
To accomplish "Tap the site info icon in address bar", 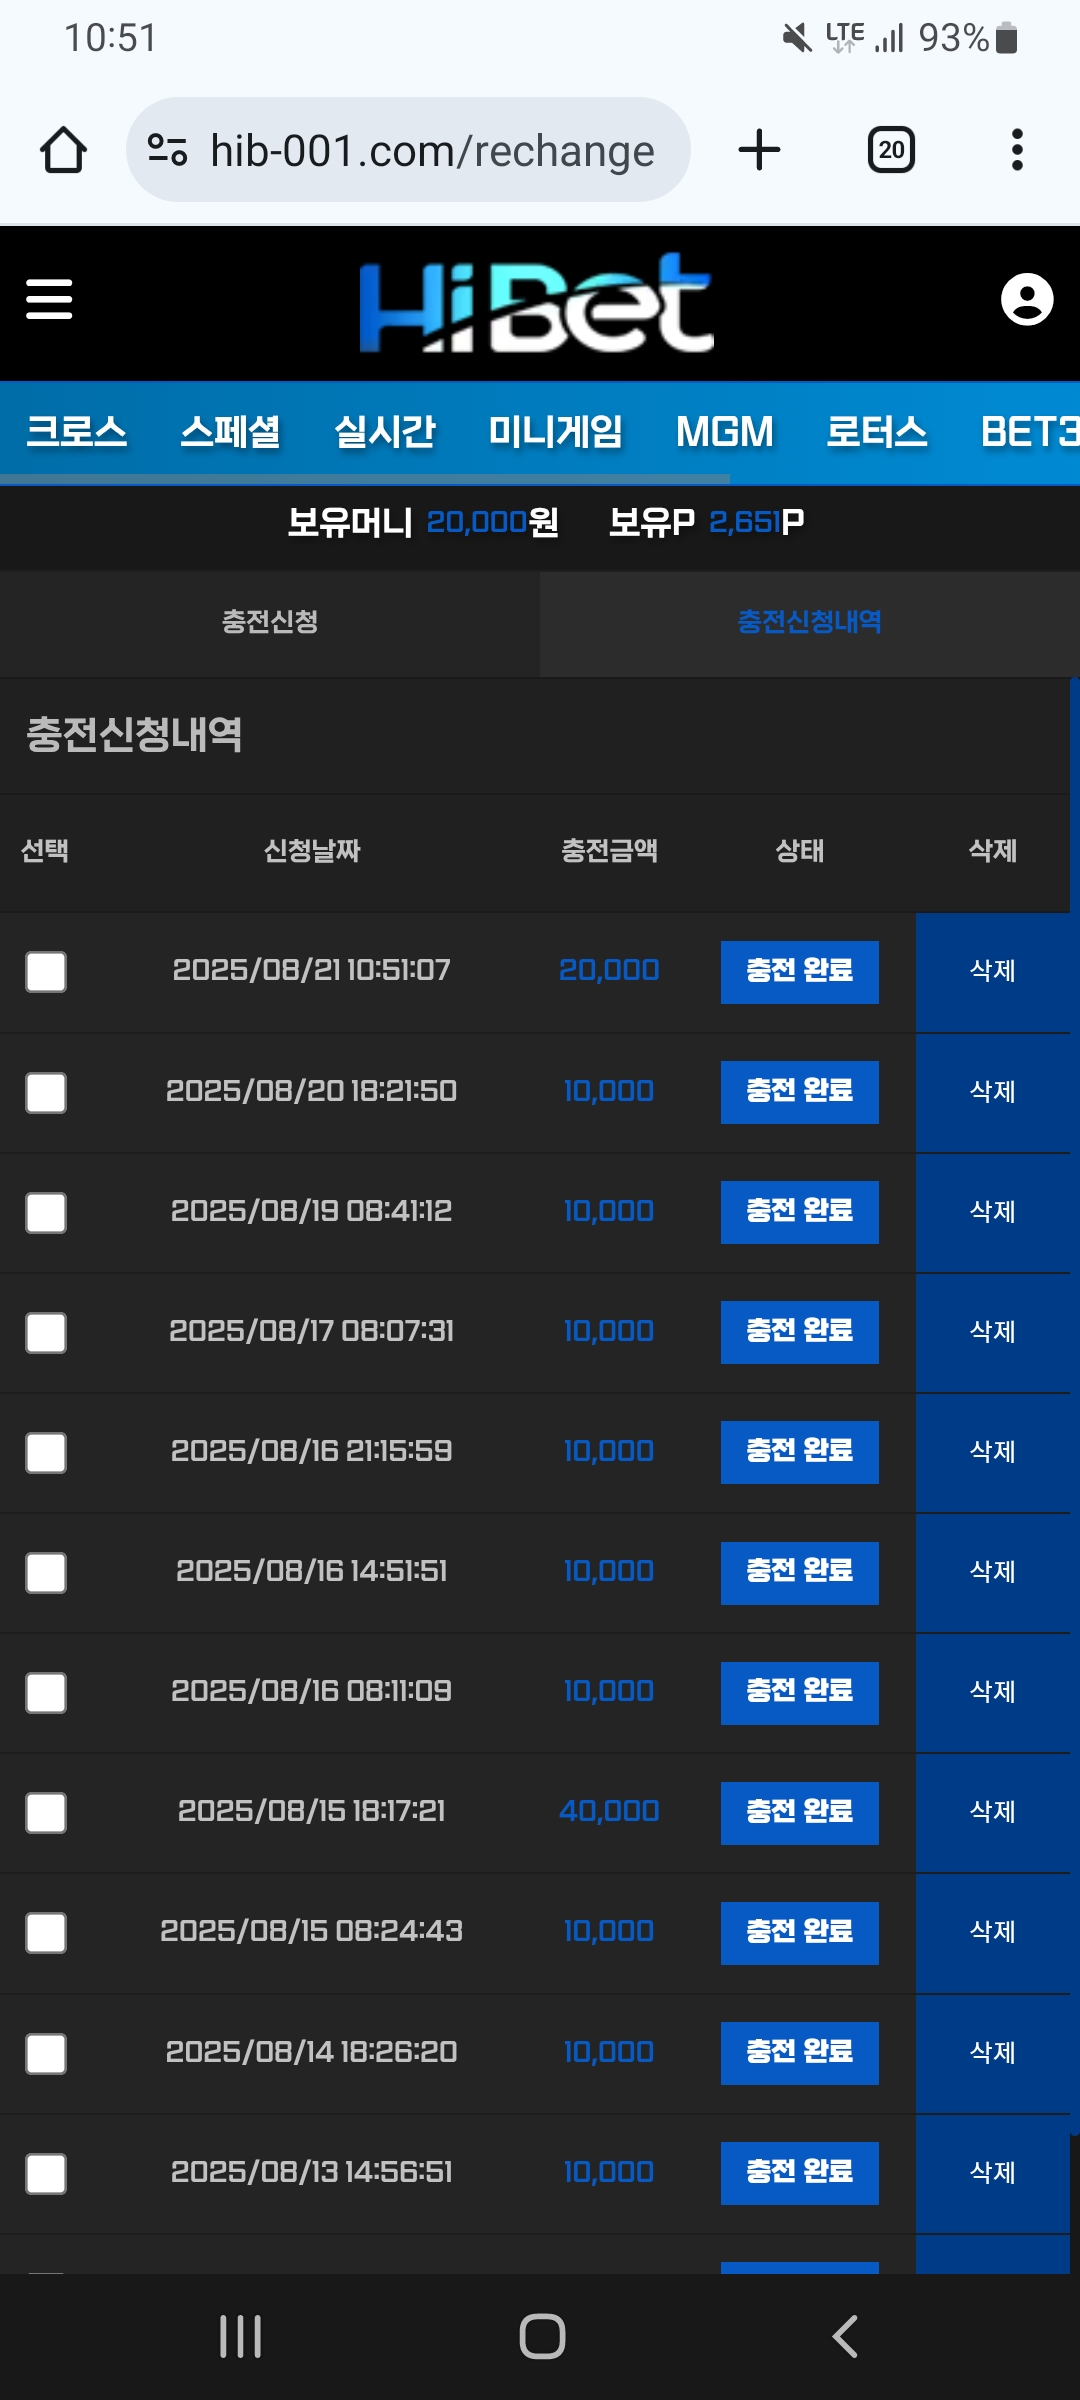I will [x=167, y=150].
